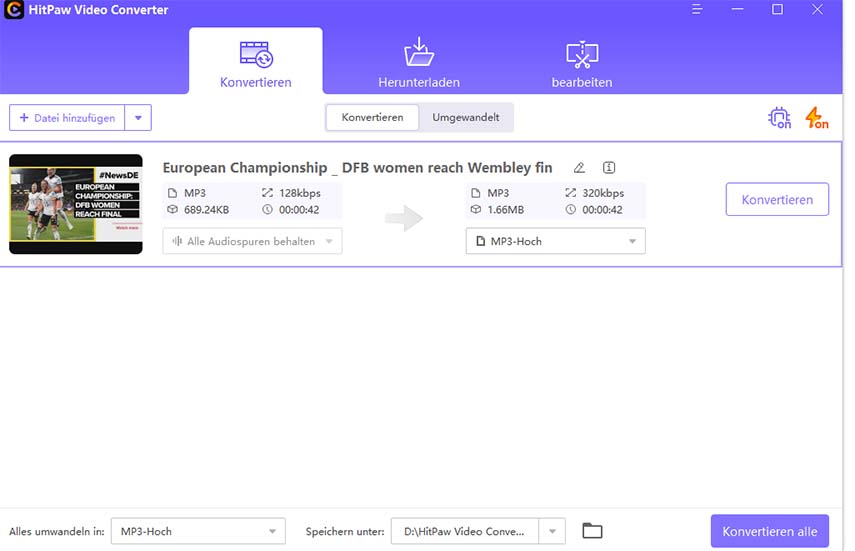Select file title European Championship _ DFB women
This screenshot has height=551, width=855.
click(x=357, y=167)
